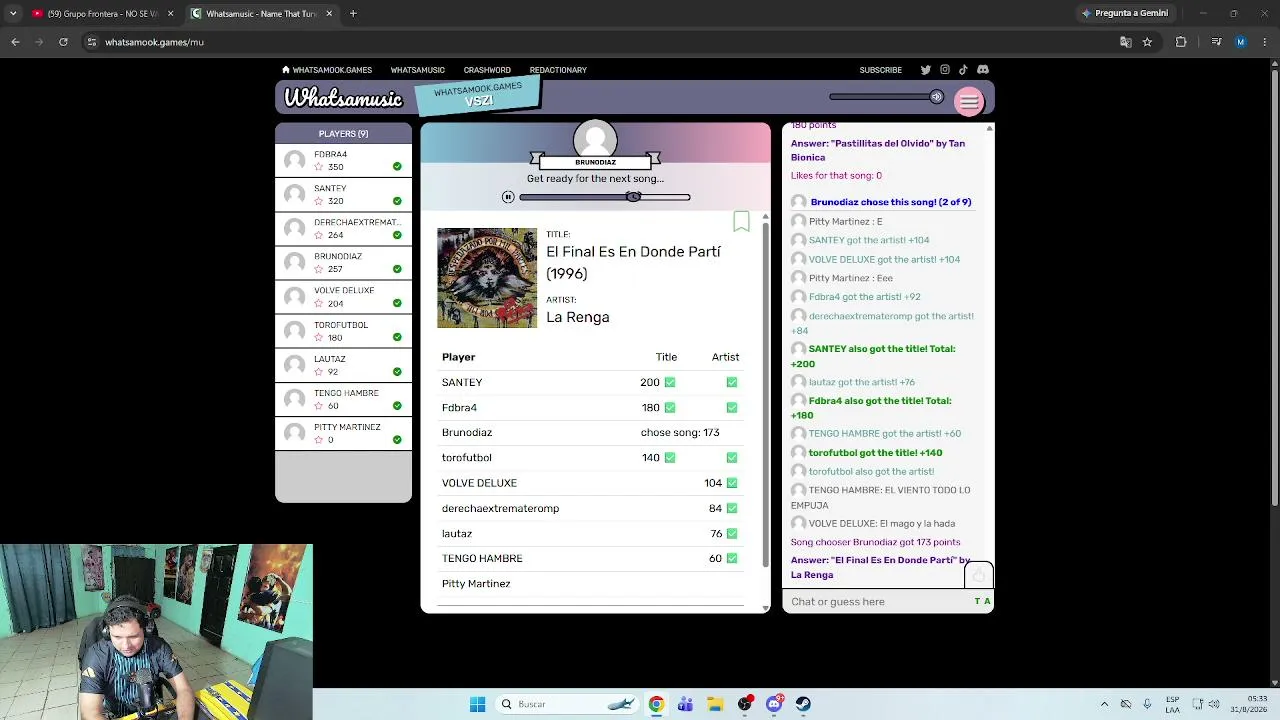This screenshot has width=1280, height=720.
Task: Reload the current page
Action: click(63, 42)
